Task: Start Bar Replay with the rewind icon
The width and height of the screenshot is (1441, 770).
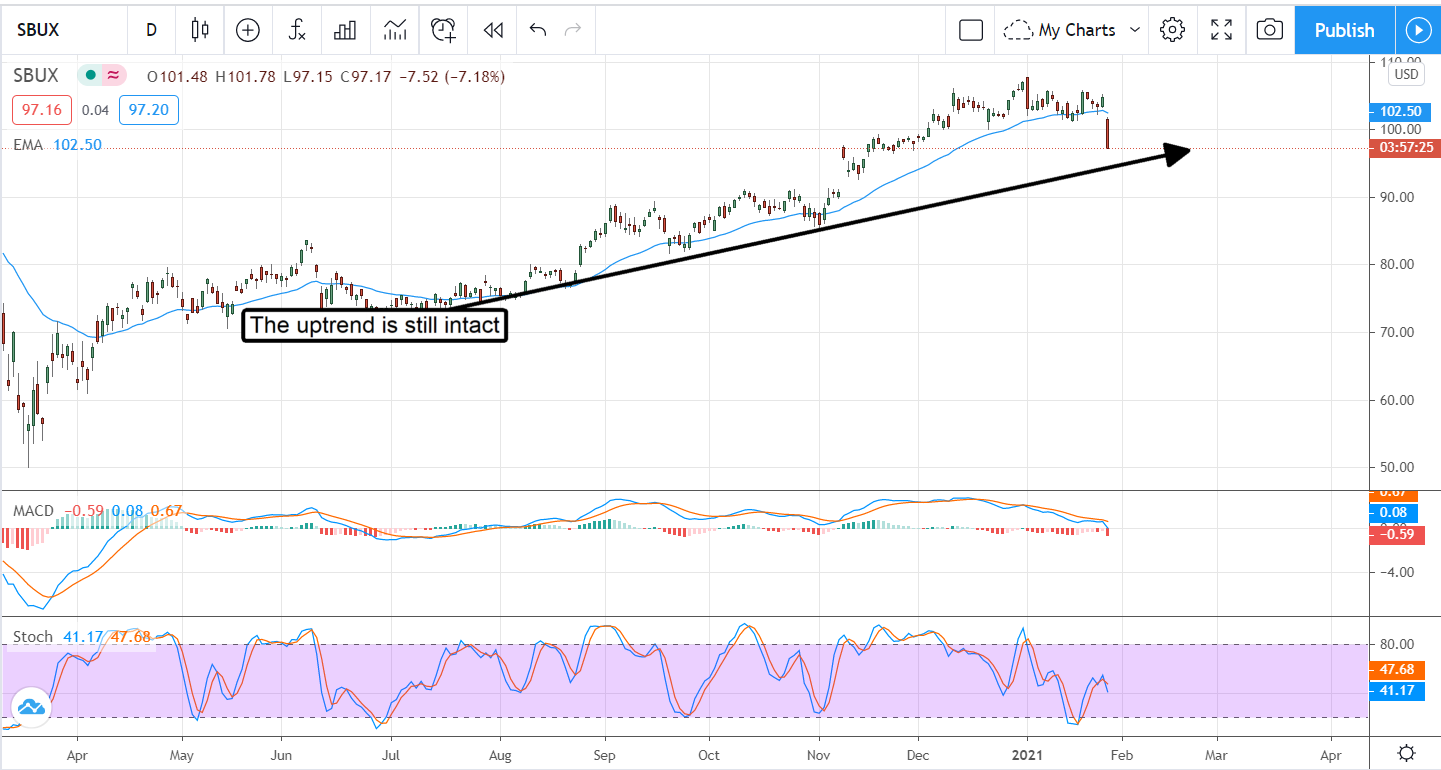Action: click(x=492, y=30)
